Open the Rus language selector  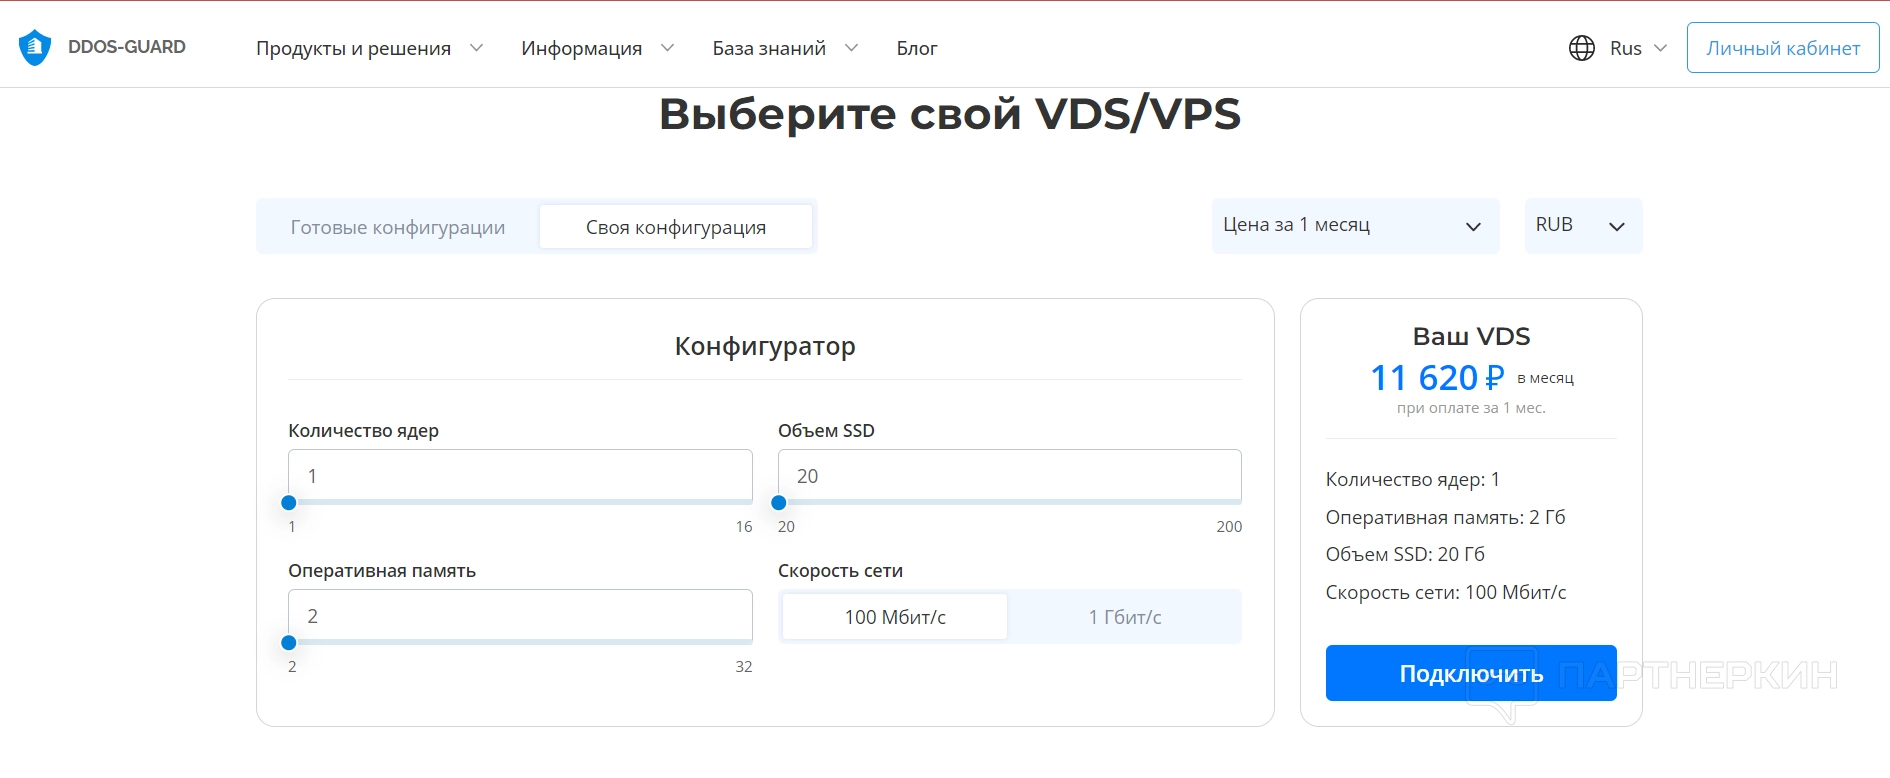point(1638,48)
